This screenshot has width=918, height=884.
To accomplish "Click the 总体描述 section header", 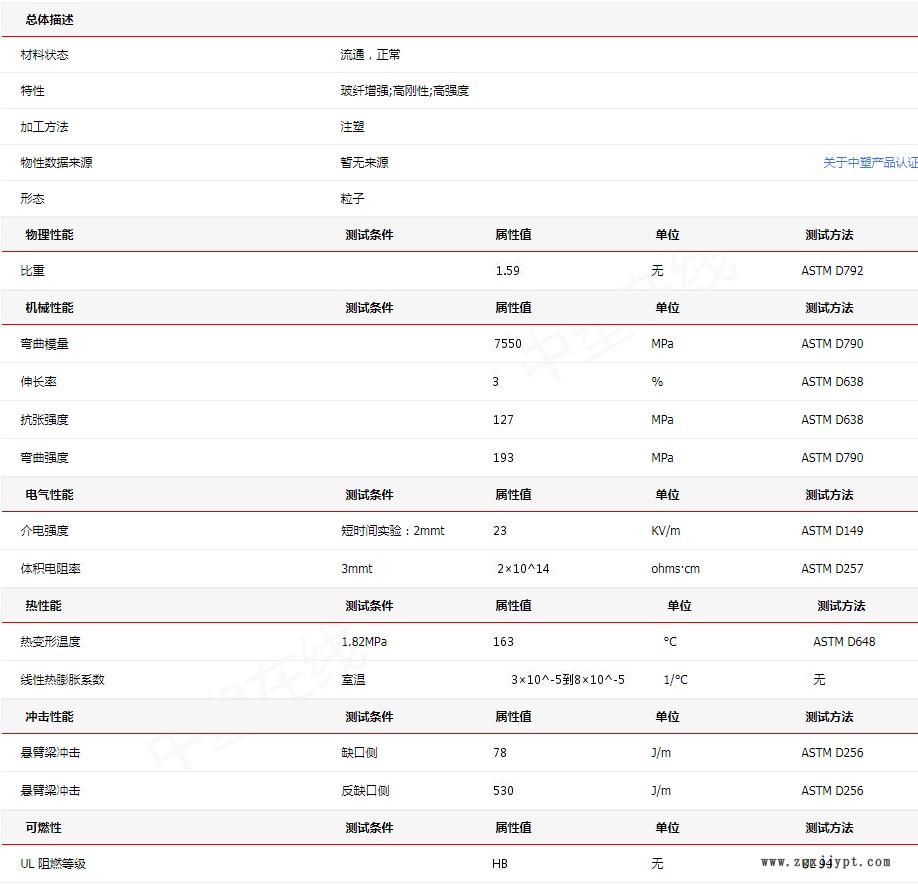I will click(x=49, y=20).
